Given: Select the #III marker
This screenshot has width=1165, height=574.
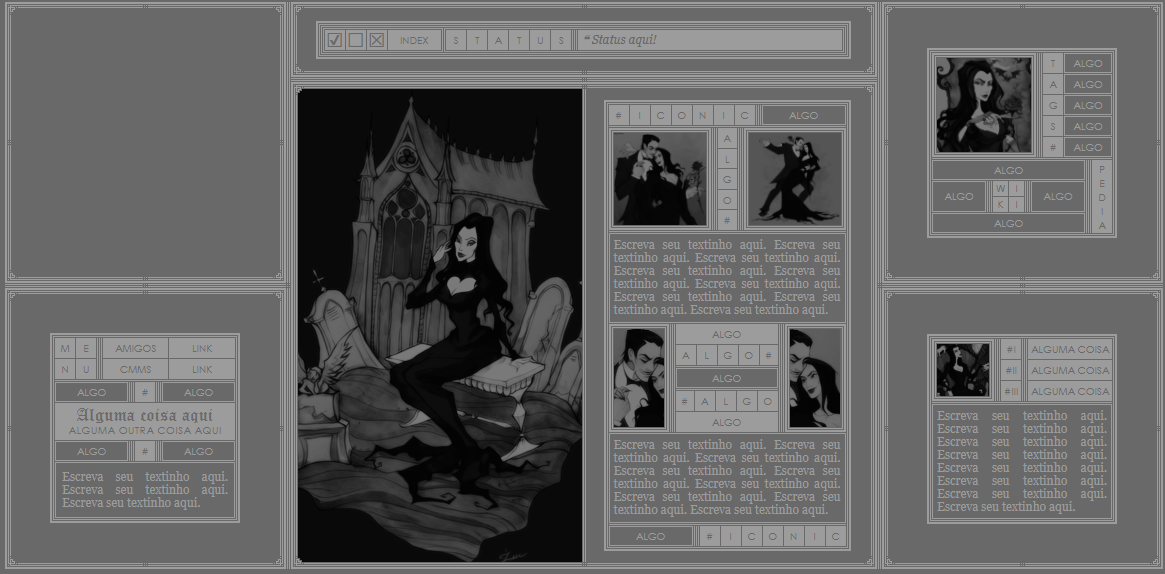Looking at the screenshot, I should point(1010,391).
